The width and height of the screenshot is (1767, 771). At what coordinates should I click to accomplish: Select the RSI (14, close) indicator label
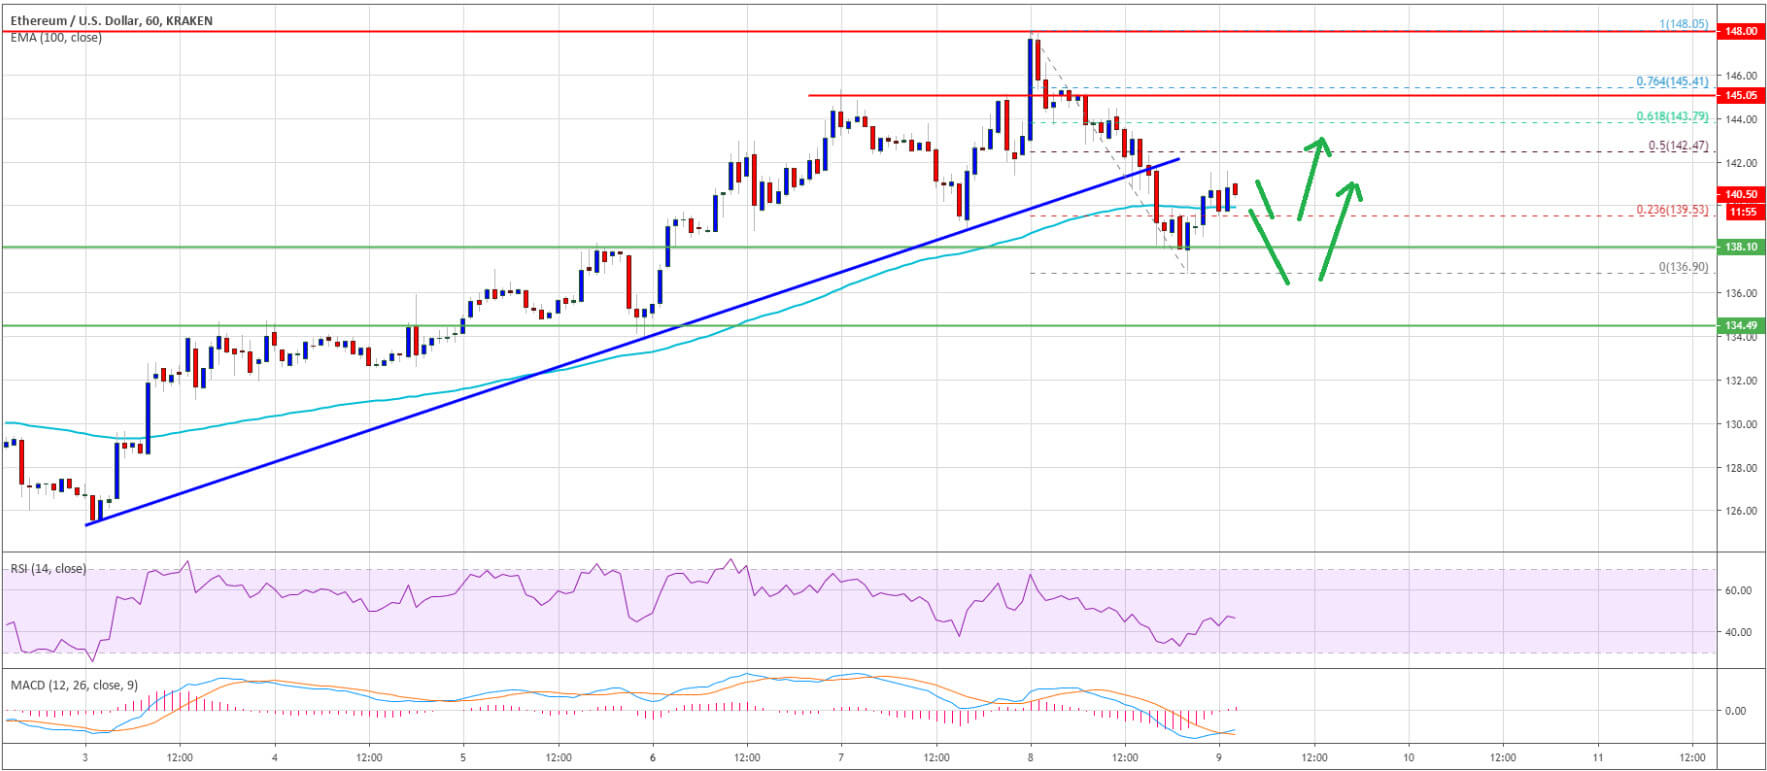click(x=48, y=569)
